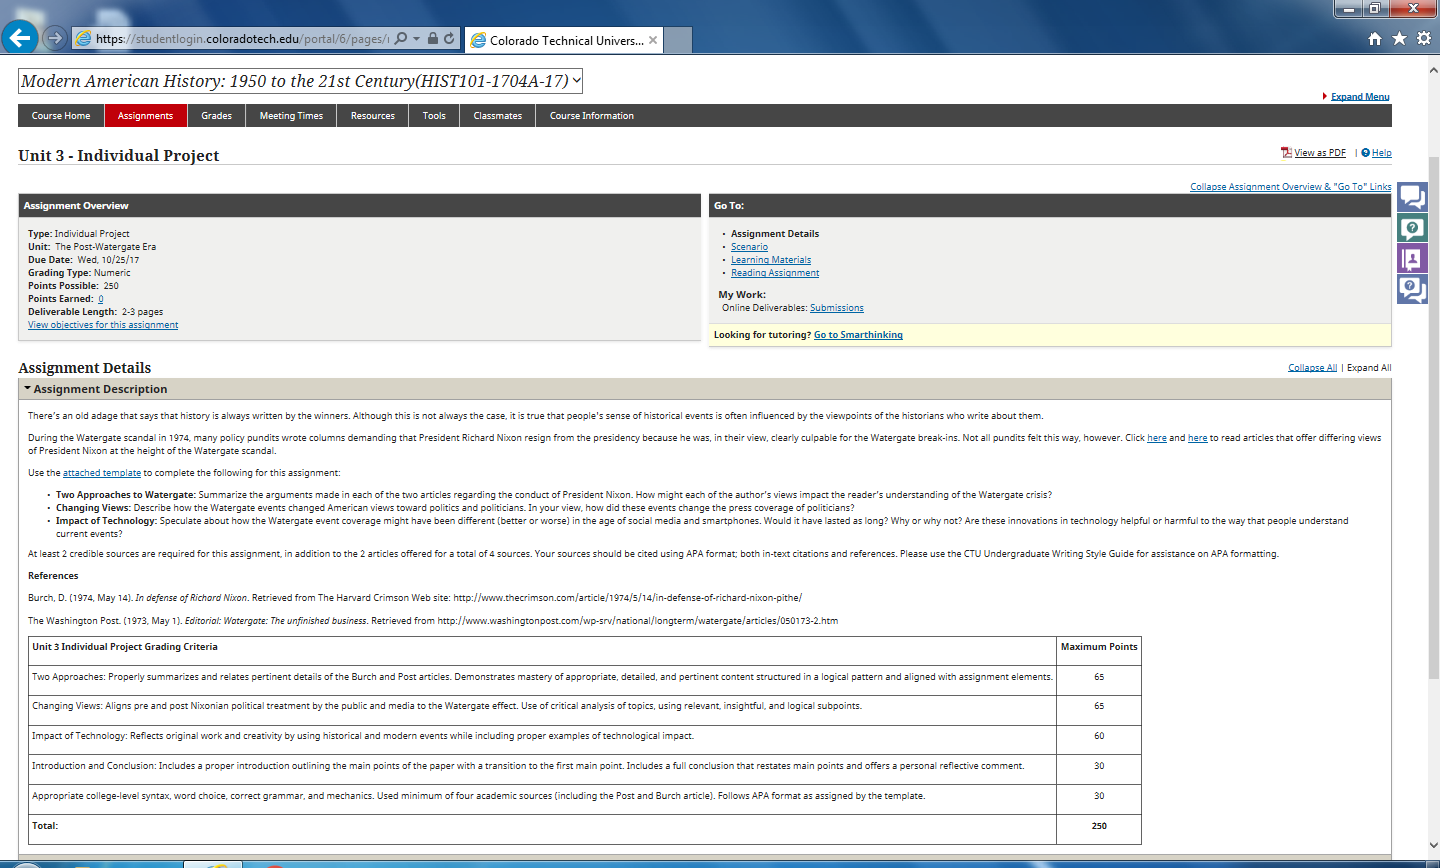
Task: Click the Expand Menu link
Action: coord(1360,97)
